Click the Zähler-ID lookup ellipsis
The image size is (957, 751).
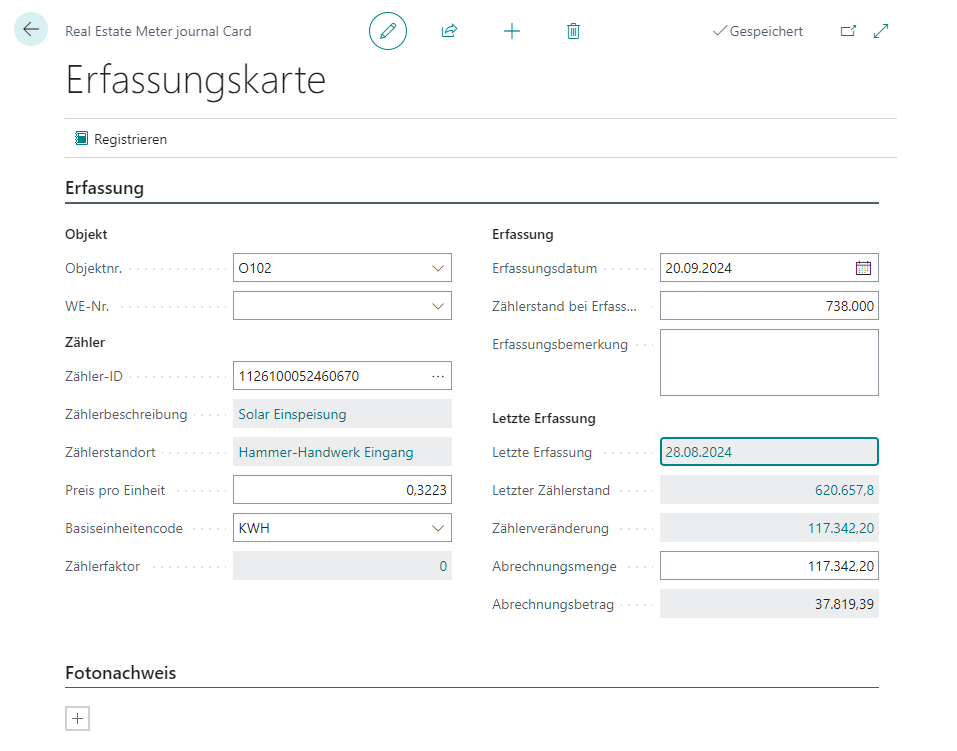[x=437, y=376]
